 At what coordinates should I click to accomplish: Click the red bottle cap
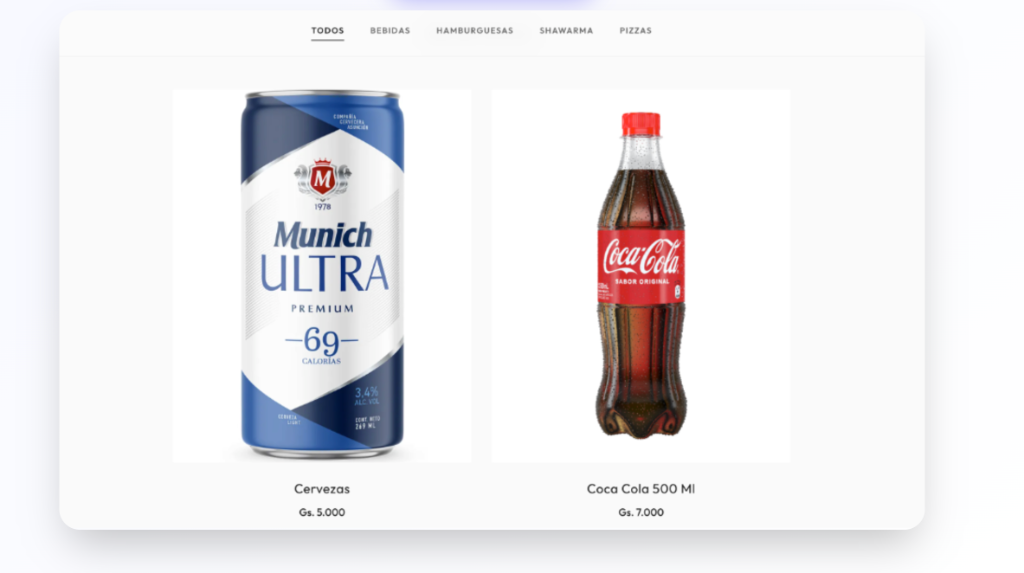(641, 124)
